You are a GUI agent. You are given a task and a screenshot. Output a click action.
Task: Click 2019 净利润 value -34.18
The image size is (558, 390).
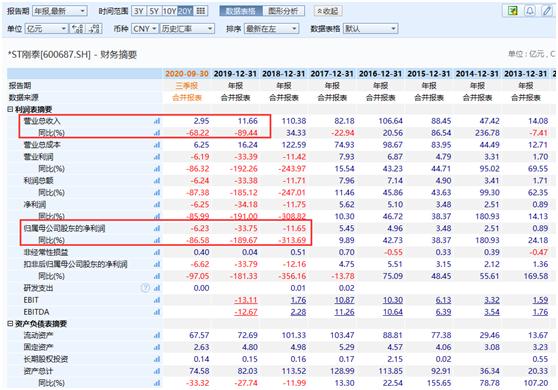(246, 205)
